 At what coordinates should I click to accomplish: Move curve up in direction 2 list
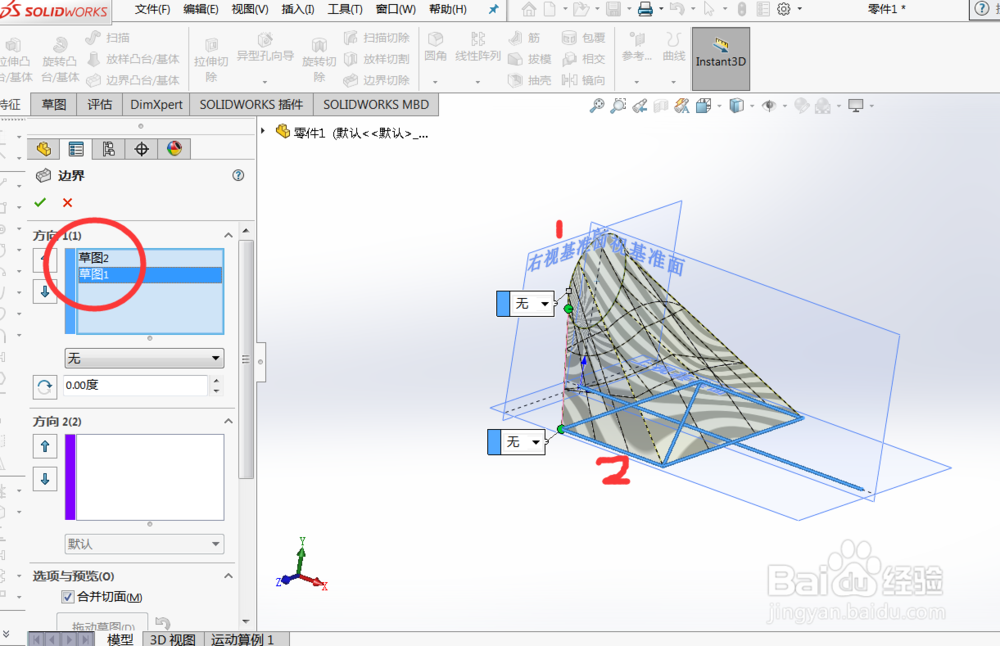click(x=45, y=446)
